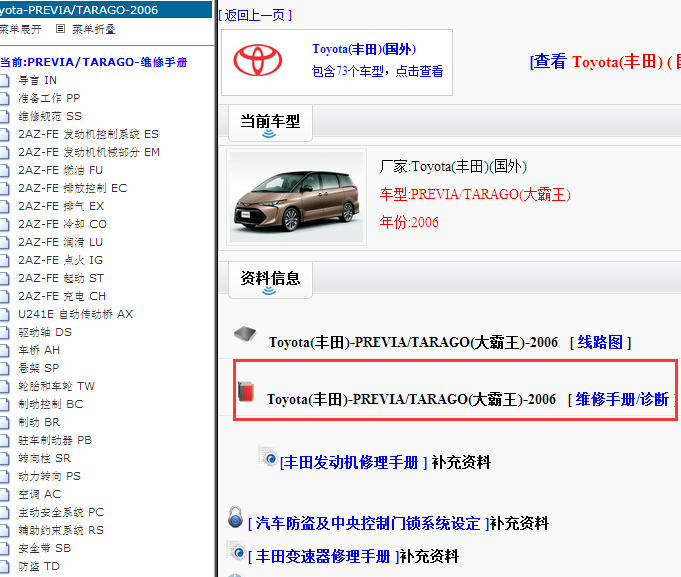
Task: Click the 查看 Toyota(丰田) link at top right
Action: click(x=605, y=62)
